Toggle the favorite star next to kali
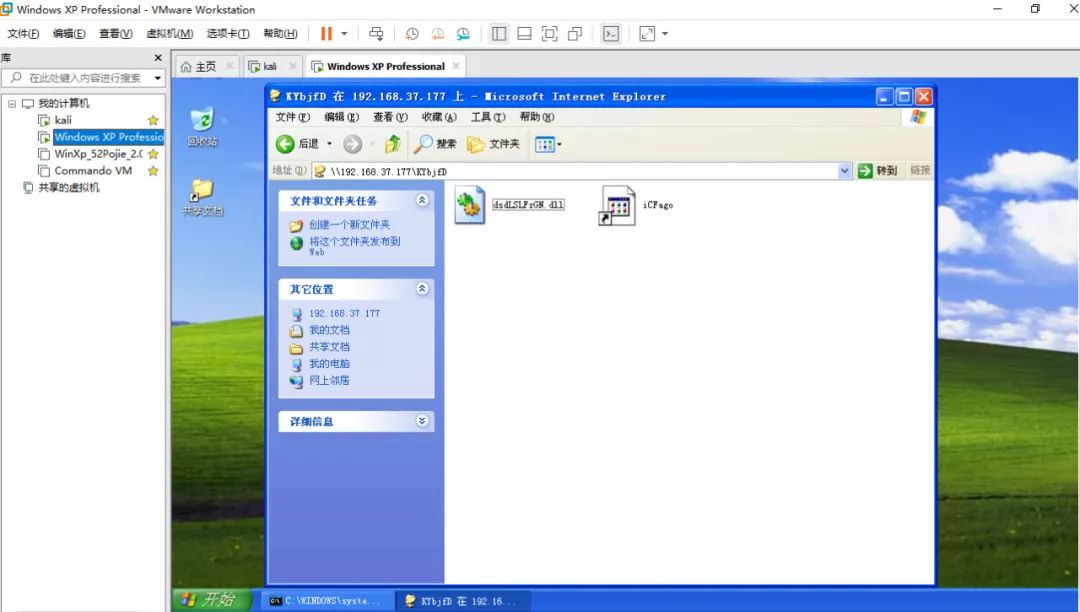 tap(152, 120)
